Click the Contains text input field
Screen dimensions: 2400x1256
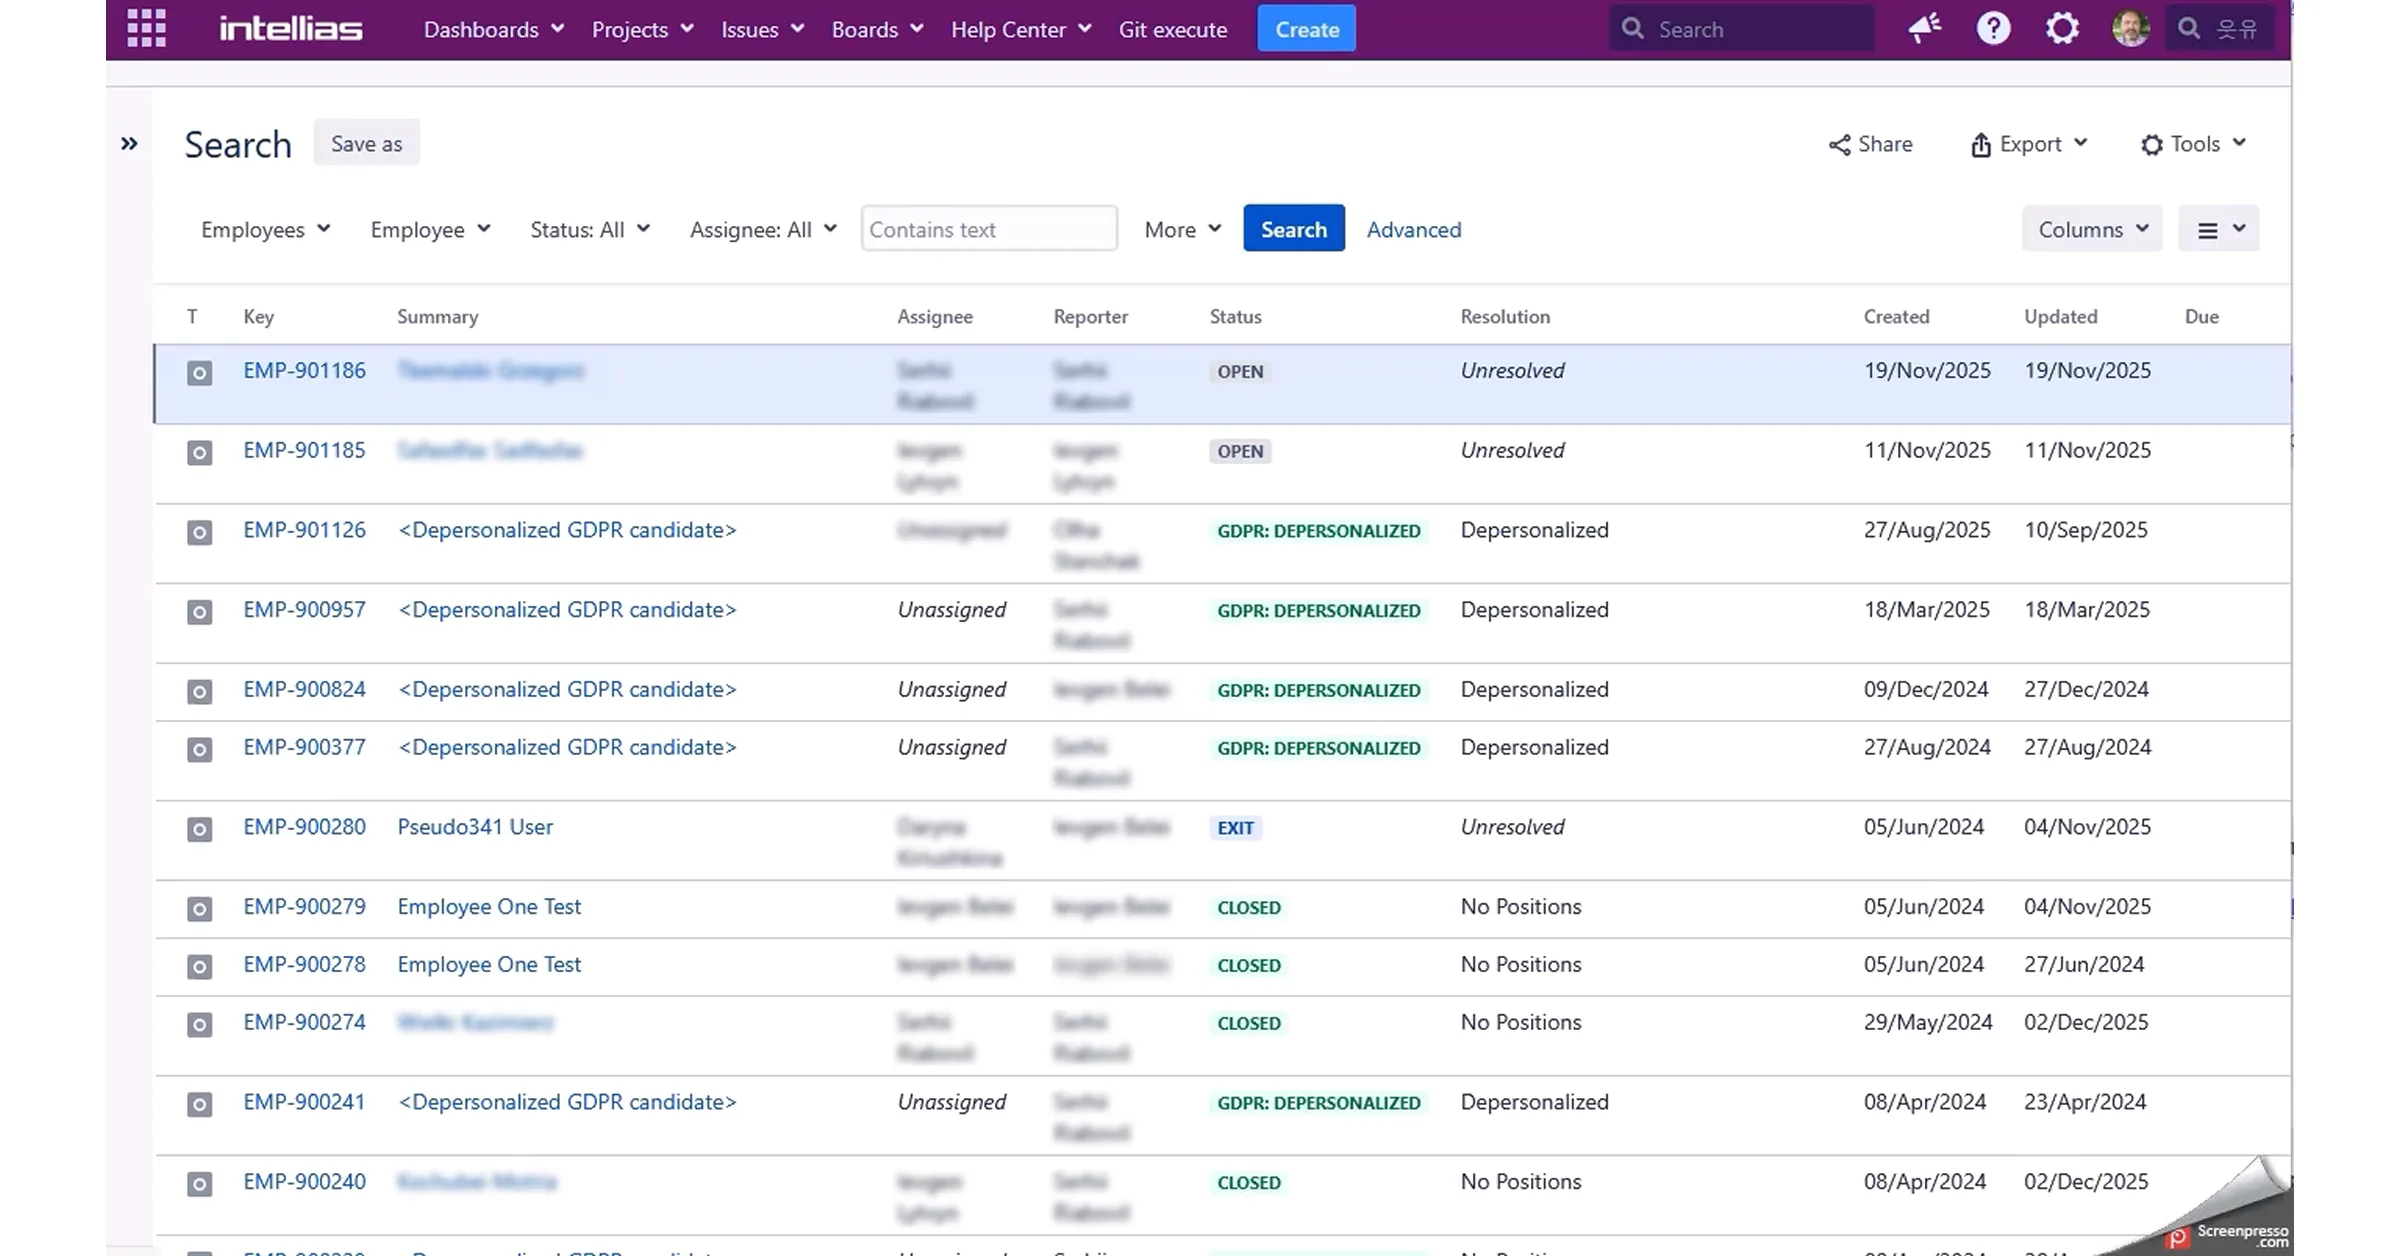(x=989, y=229)
